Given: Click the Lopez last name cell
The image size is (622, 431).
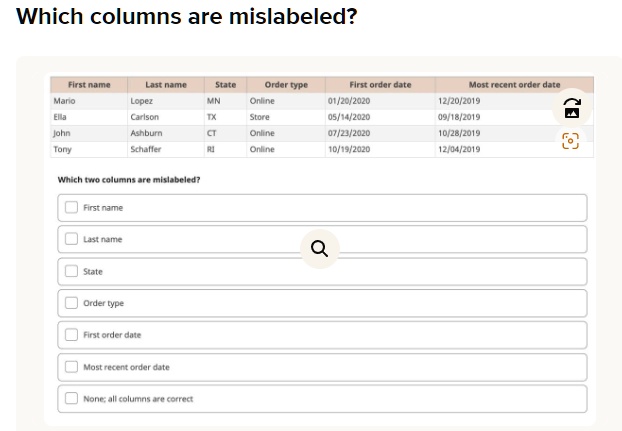Looking at the screenshot, I should [x=166, y=101].
